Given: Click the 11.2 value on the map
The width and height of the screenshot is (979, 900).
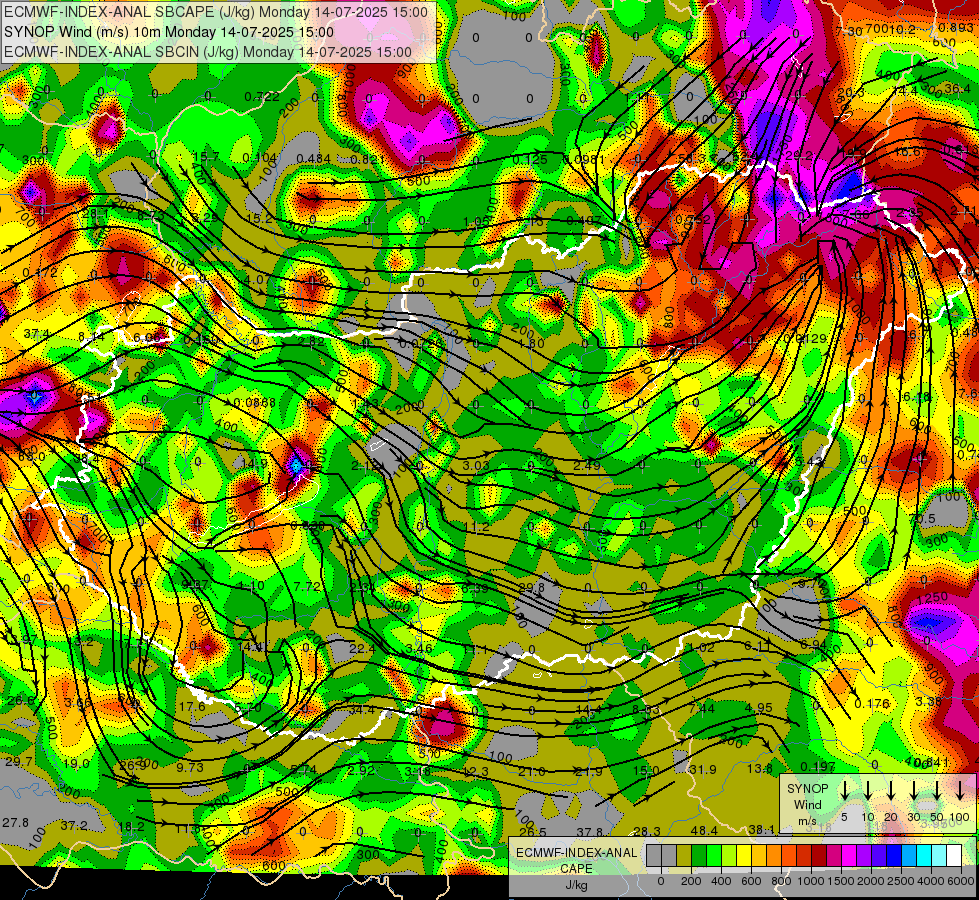Looking at the screenshot, I should (x=476, y=527).
